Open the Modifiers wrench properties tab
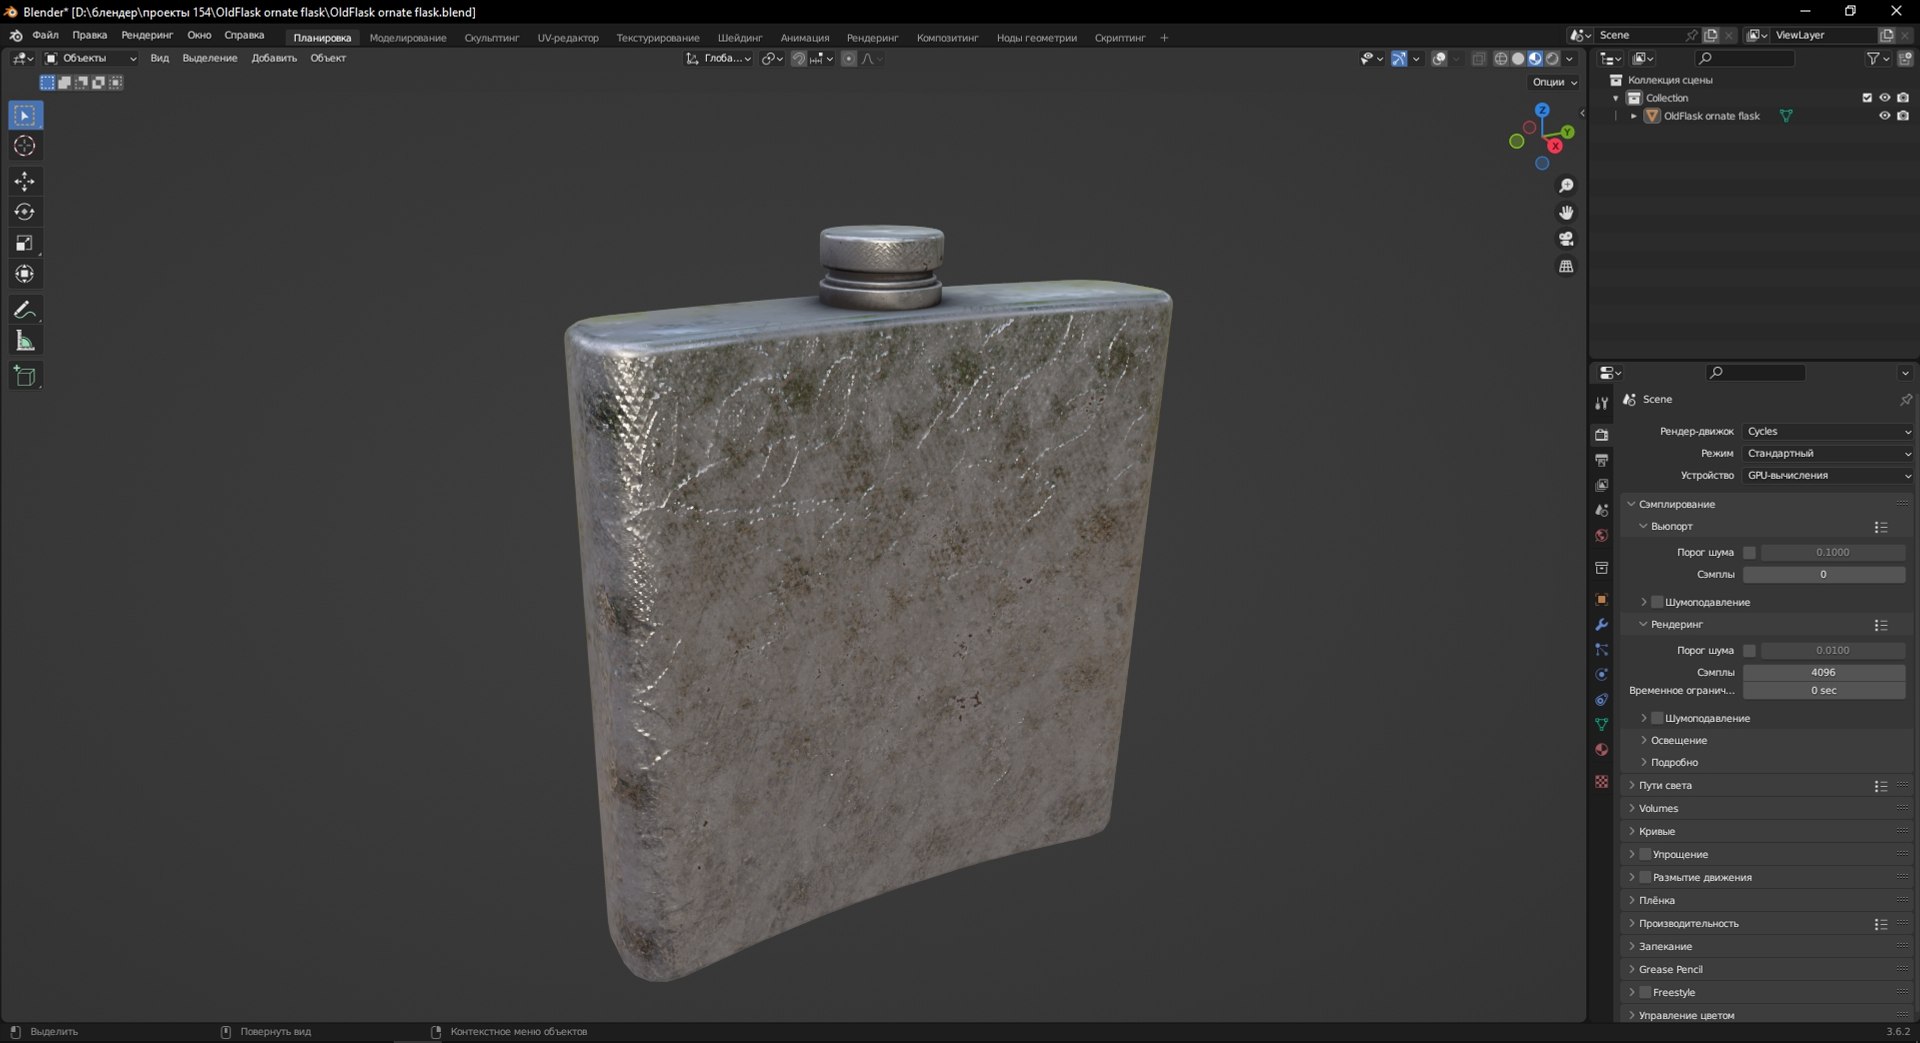 click(1601, 625)
